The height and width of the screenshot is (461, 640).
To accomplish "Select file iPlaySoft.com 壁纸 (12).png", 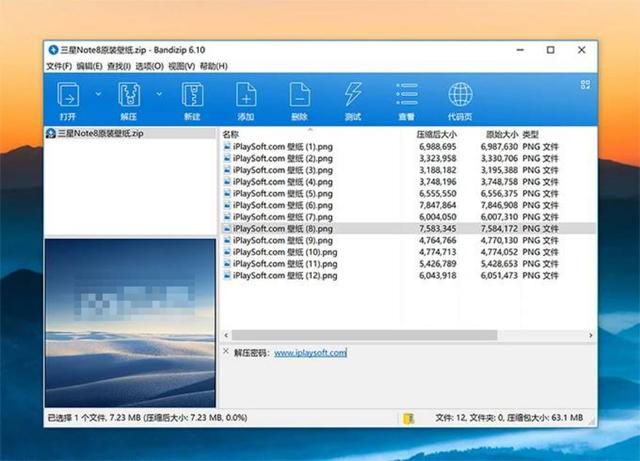I will click(285, 276).
